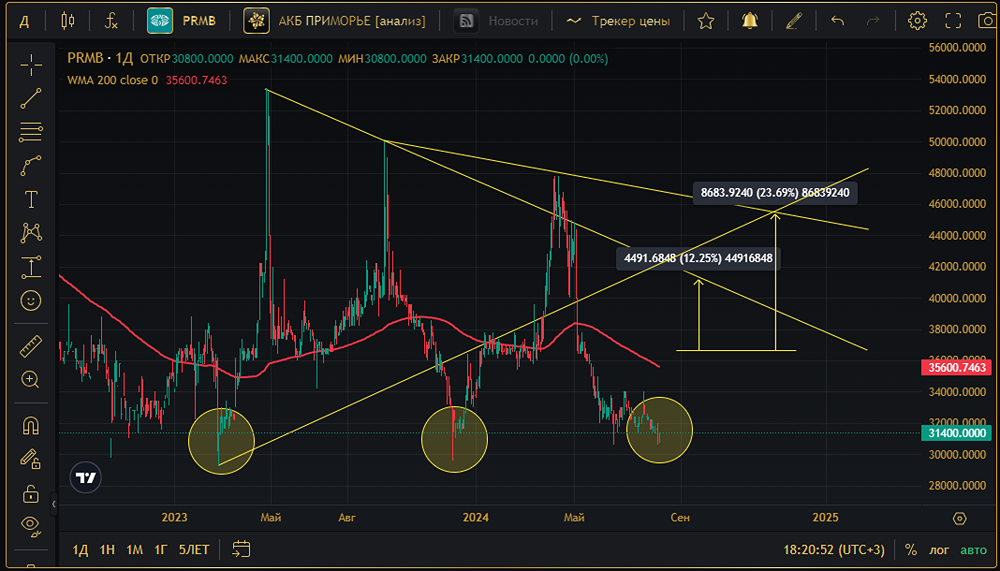Screen dimensions: 1000x571
Task: Set date range to 5ЛЕТ
Action: click(194, 549)
